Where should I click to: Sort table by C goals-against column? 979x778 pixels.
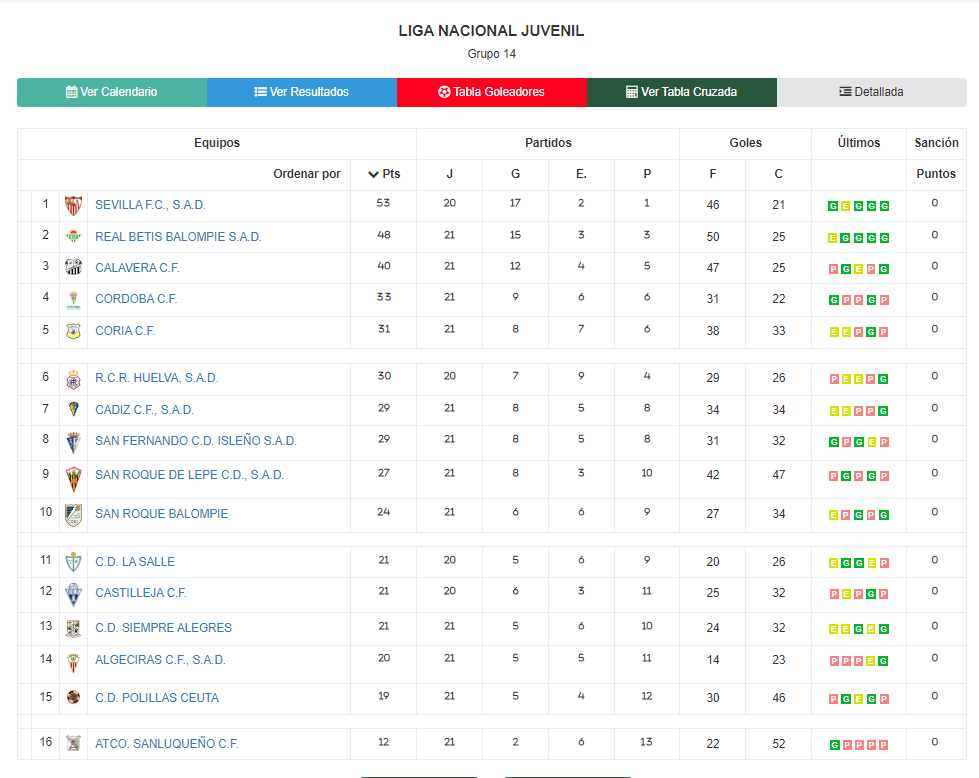pyautogui.click(x=779, y=174)
